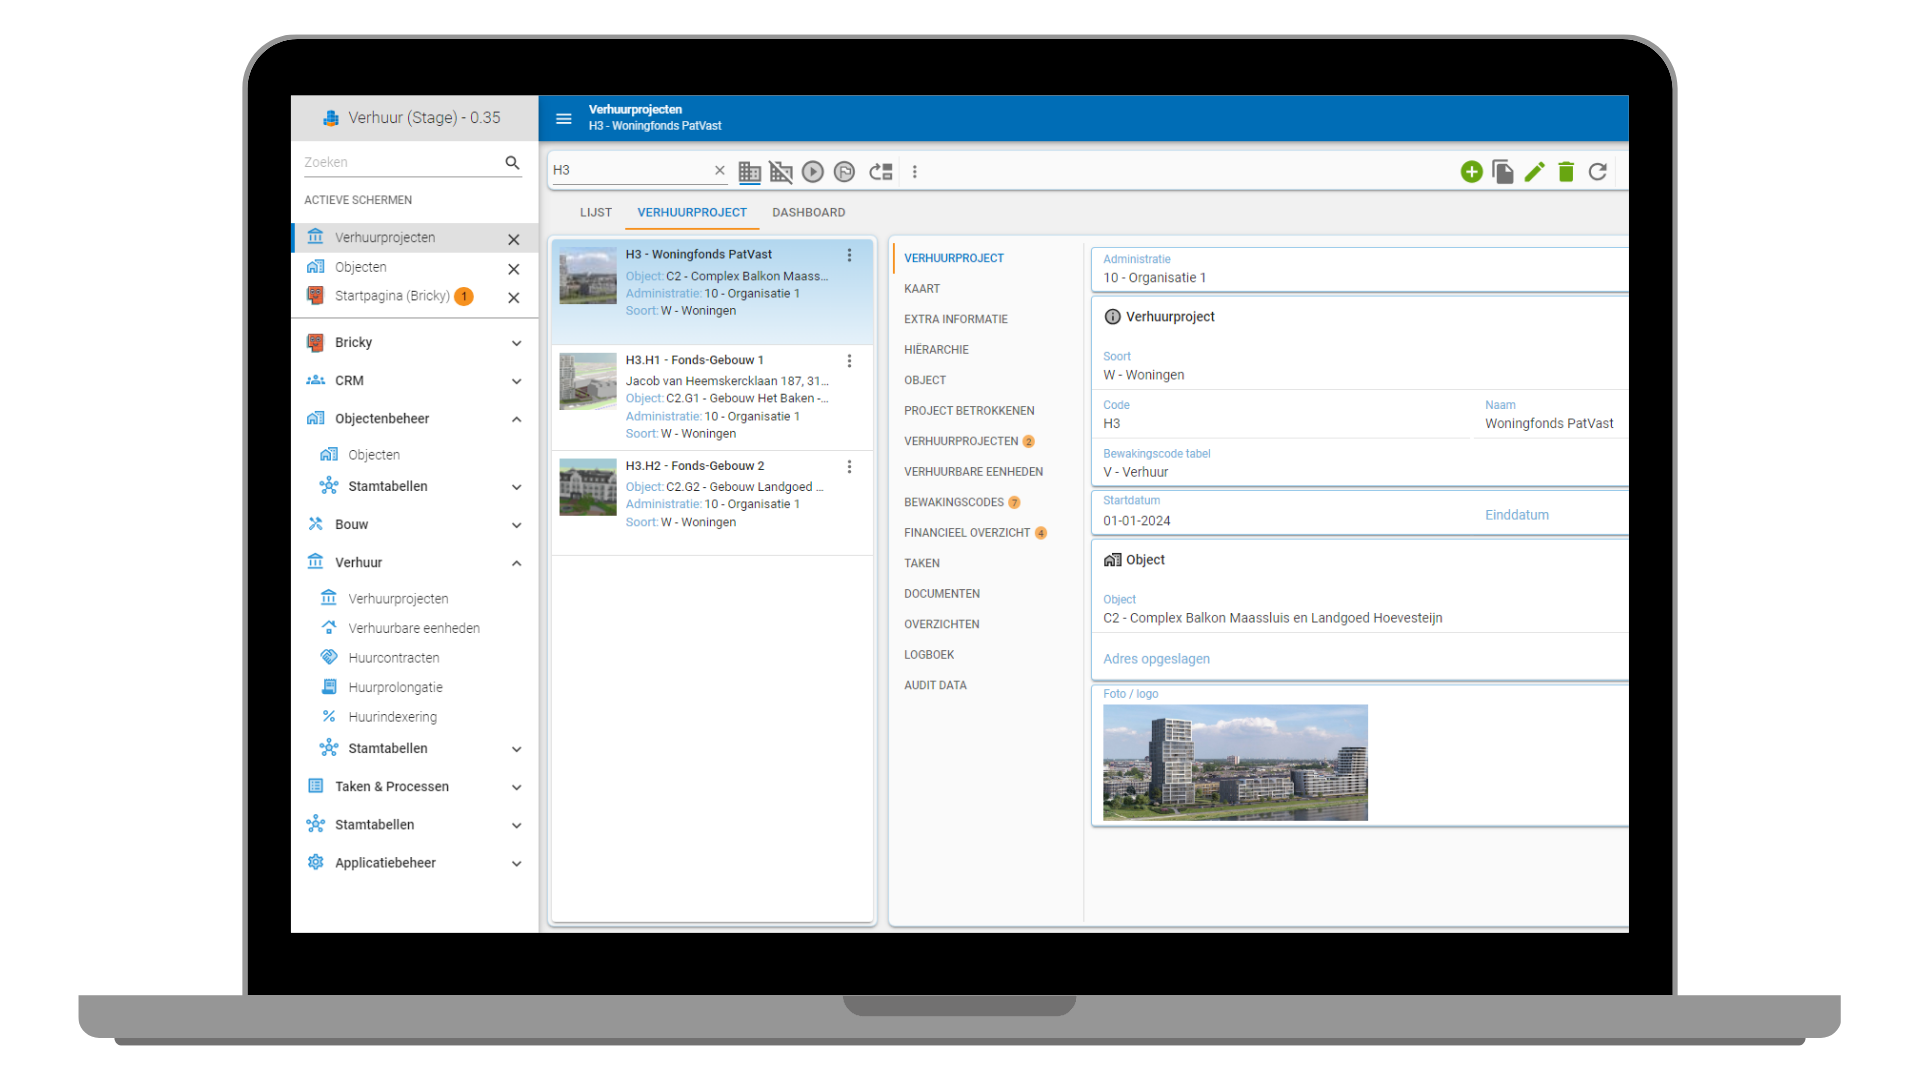
Task: Collapse the Verhuur menu section
Action: point(516,563)
